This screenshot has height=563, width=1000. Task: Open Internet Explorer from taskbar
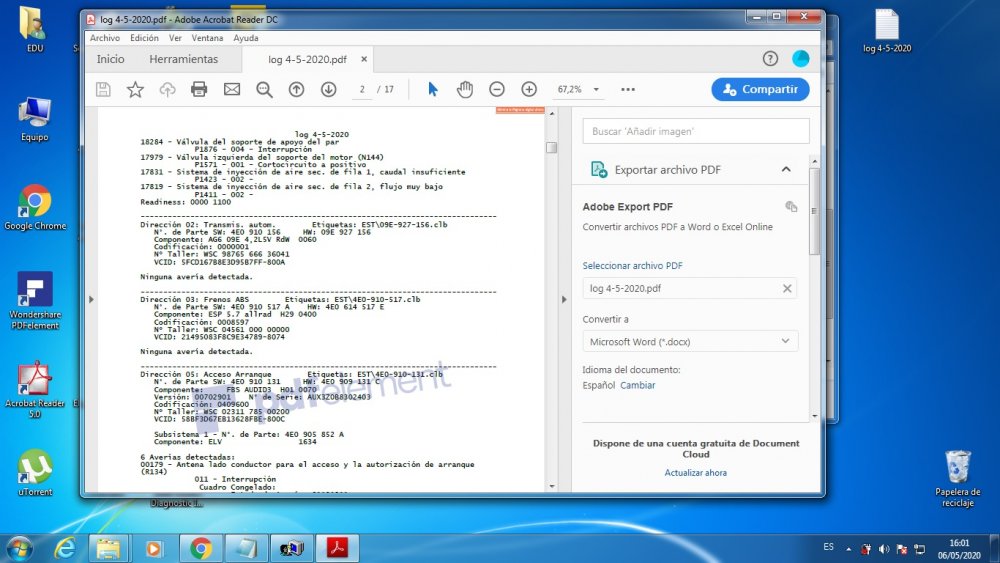64,548
